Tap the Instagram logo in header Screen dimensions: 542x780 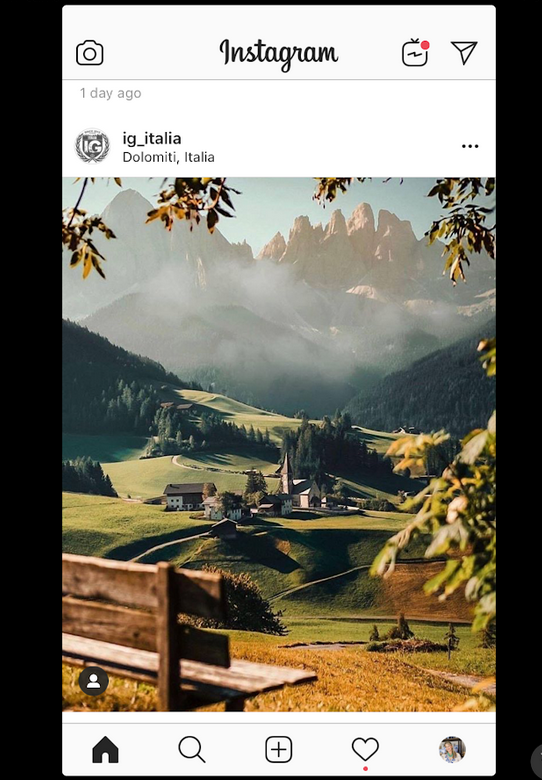pyautogui.click(x=278, y=54)
